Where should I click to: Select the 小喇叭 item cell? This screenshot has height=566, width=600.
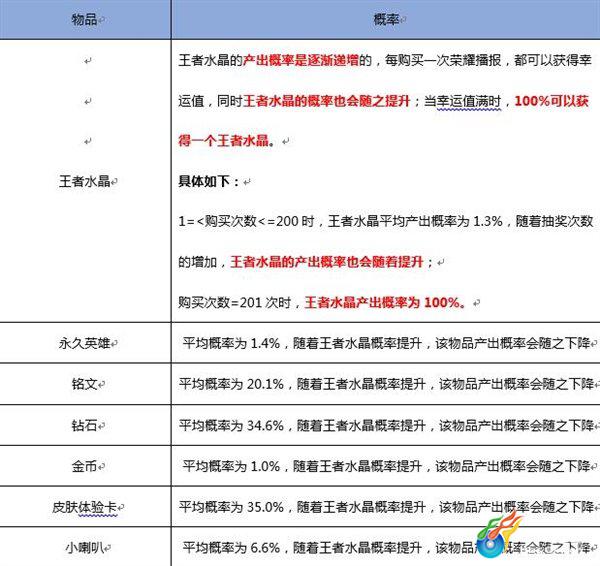coord(85,548)
